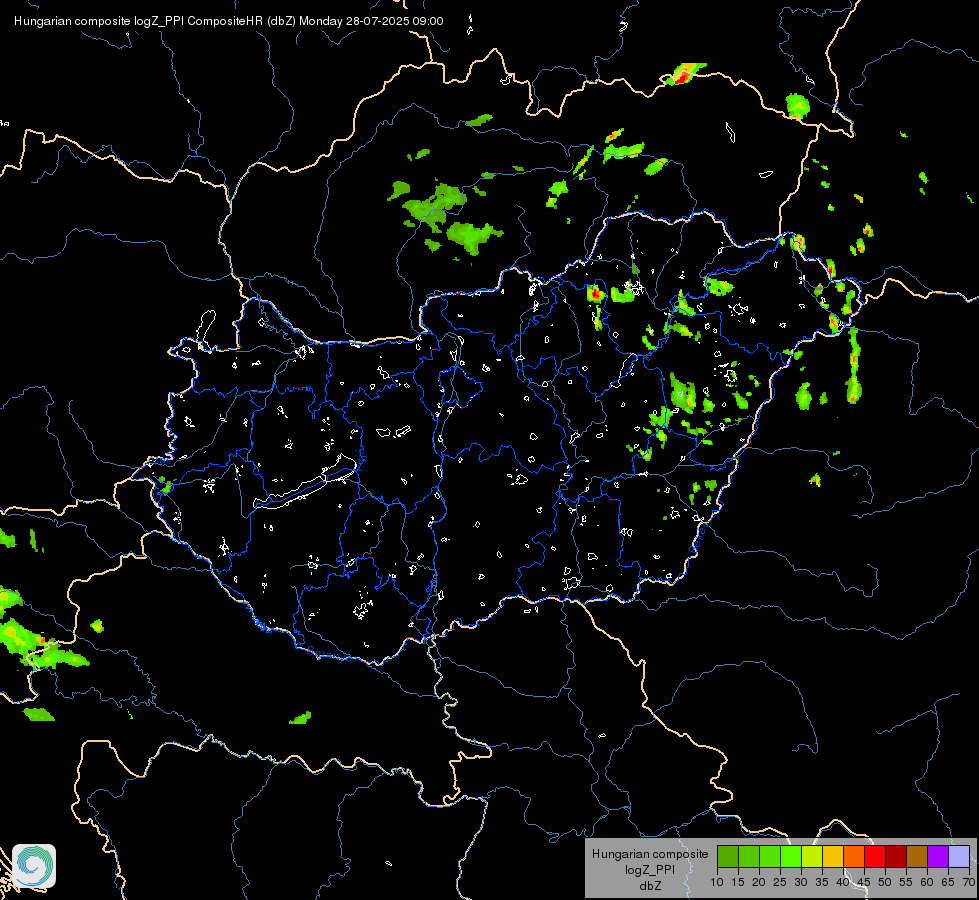Click the "30" value on the legend scale
Screen dimensions: 979x900
[801, 882]
